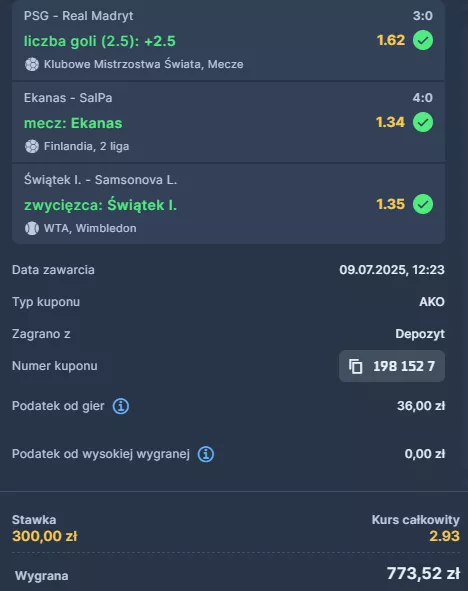Image resolution: width=468 pixels, height=591 pixels.
Task: Click the football icon for Klubowe Mistrzostwa Świata
Action: point(32,64)
